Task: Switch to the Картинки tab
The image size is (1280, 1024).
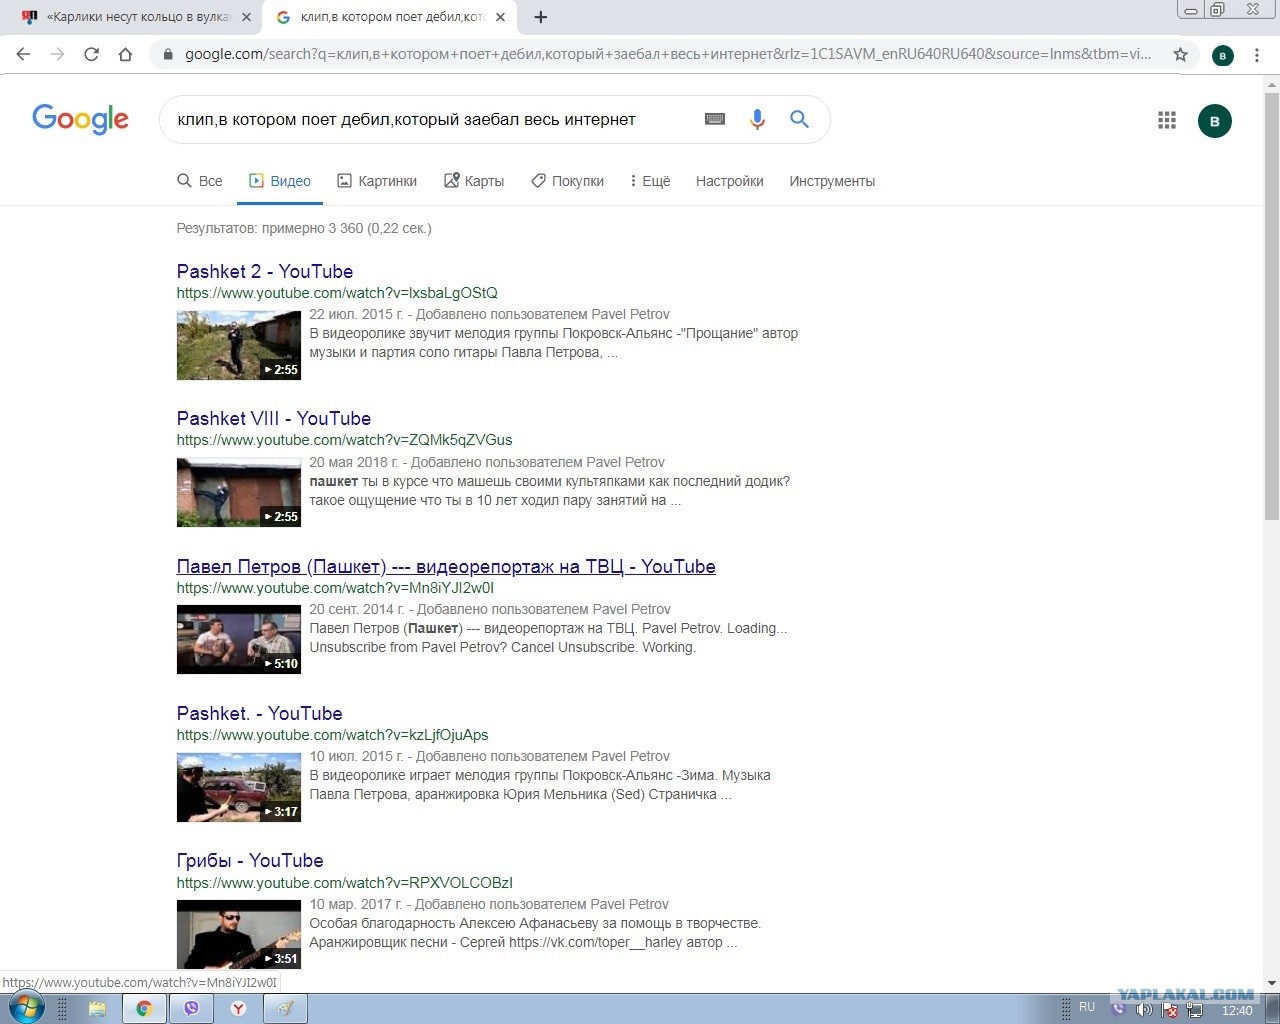Action: [377, 181]
